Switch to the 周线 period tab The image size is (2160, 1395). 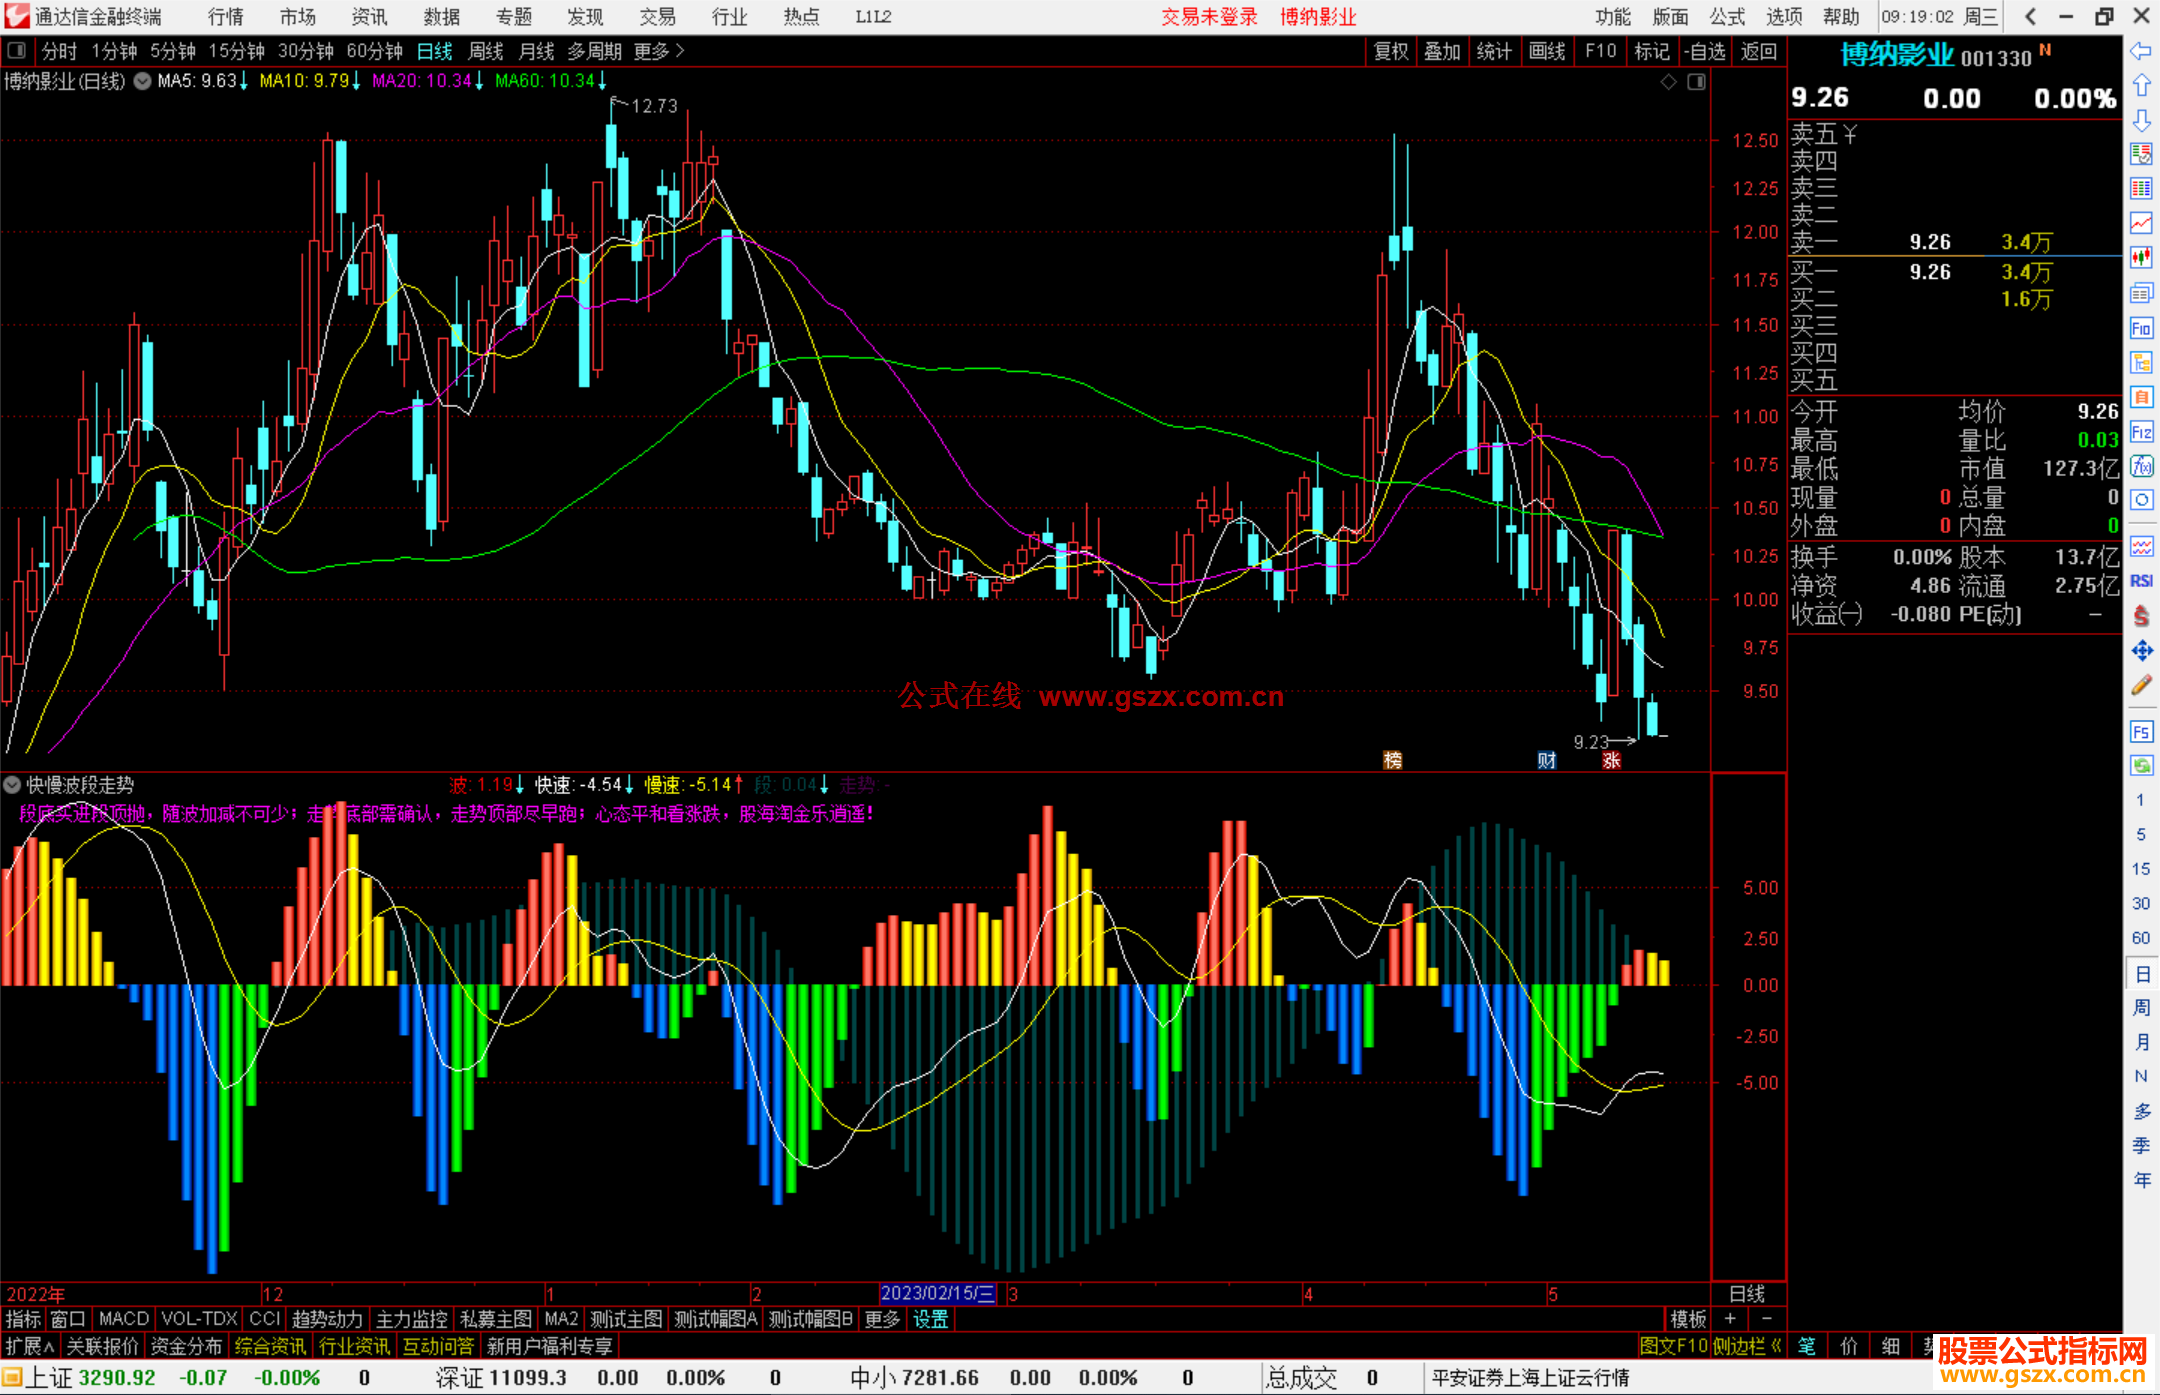[486, 51]
